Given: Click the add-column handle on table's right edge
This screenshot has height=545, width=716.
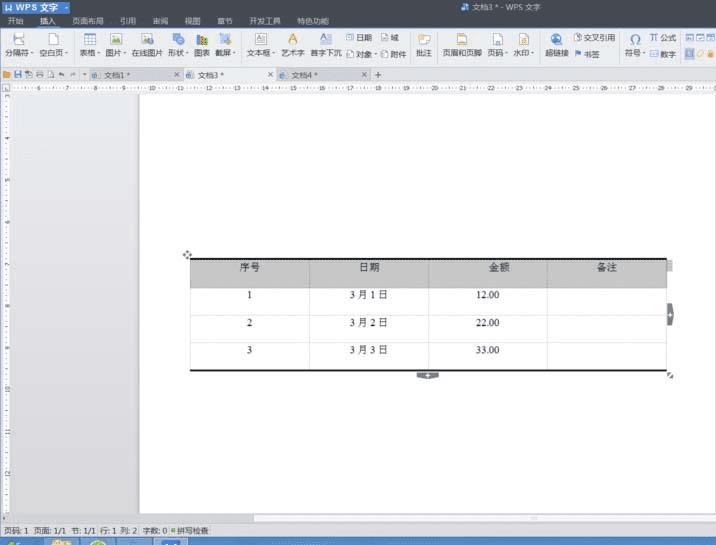Looking at the screenshot, I should pos(670,314).
